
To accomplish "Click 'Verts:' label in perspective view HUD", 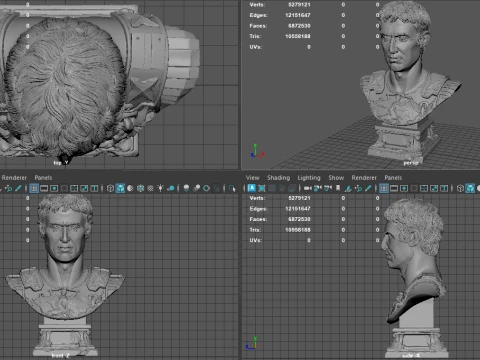I will tap(257, 5).
